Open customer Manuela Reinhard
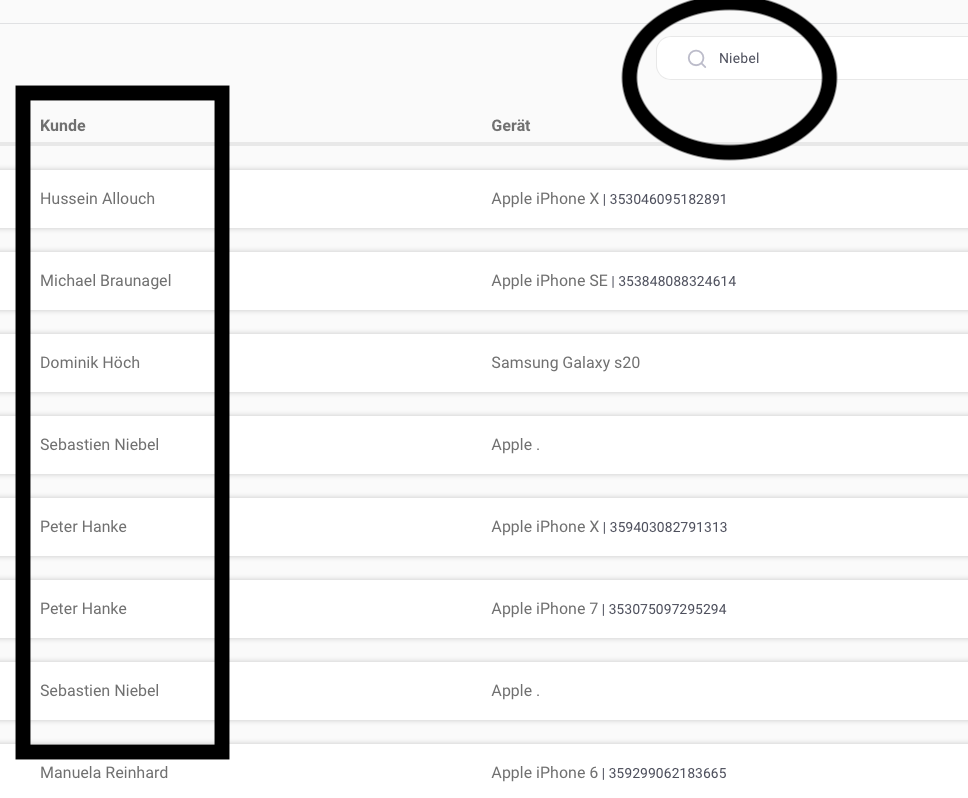The image size is (968, 798). (x=104, y=773)
